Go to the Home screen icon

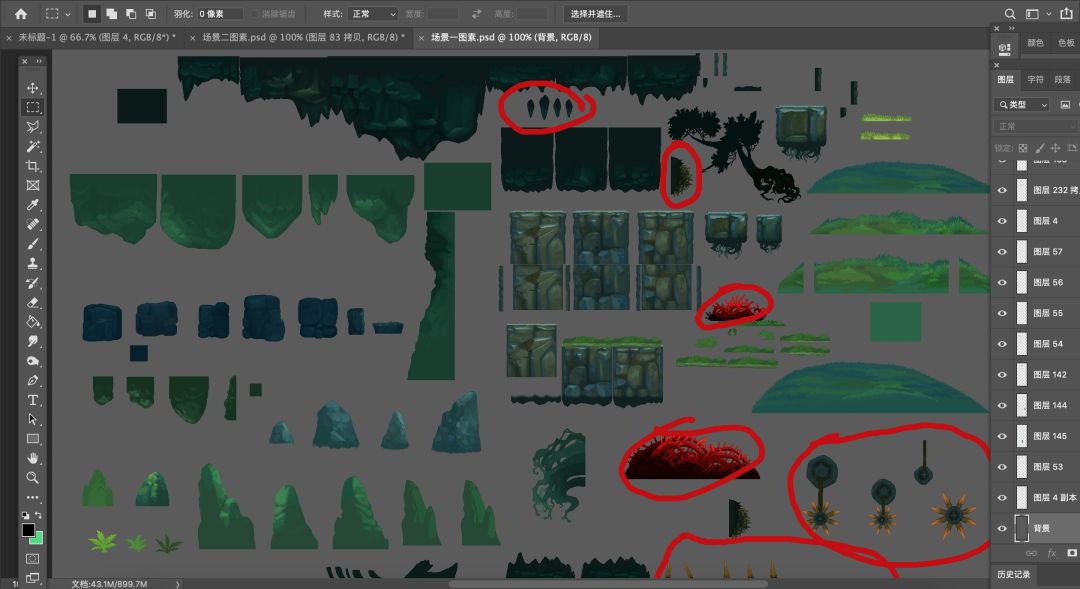[x=21, y=14]
